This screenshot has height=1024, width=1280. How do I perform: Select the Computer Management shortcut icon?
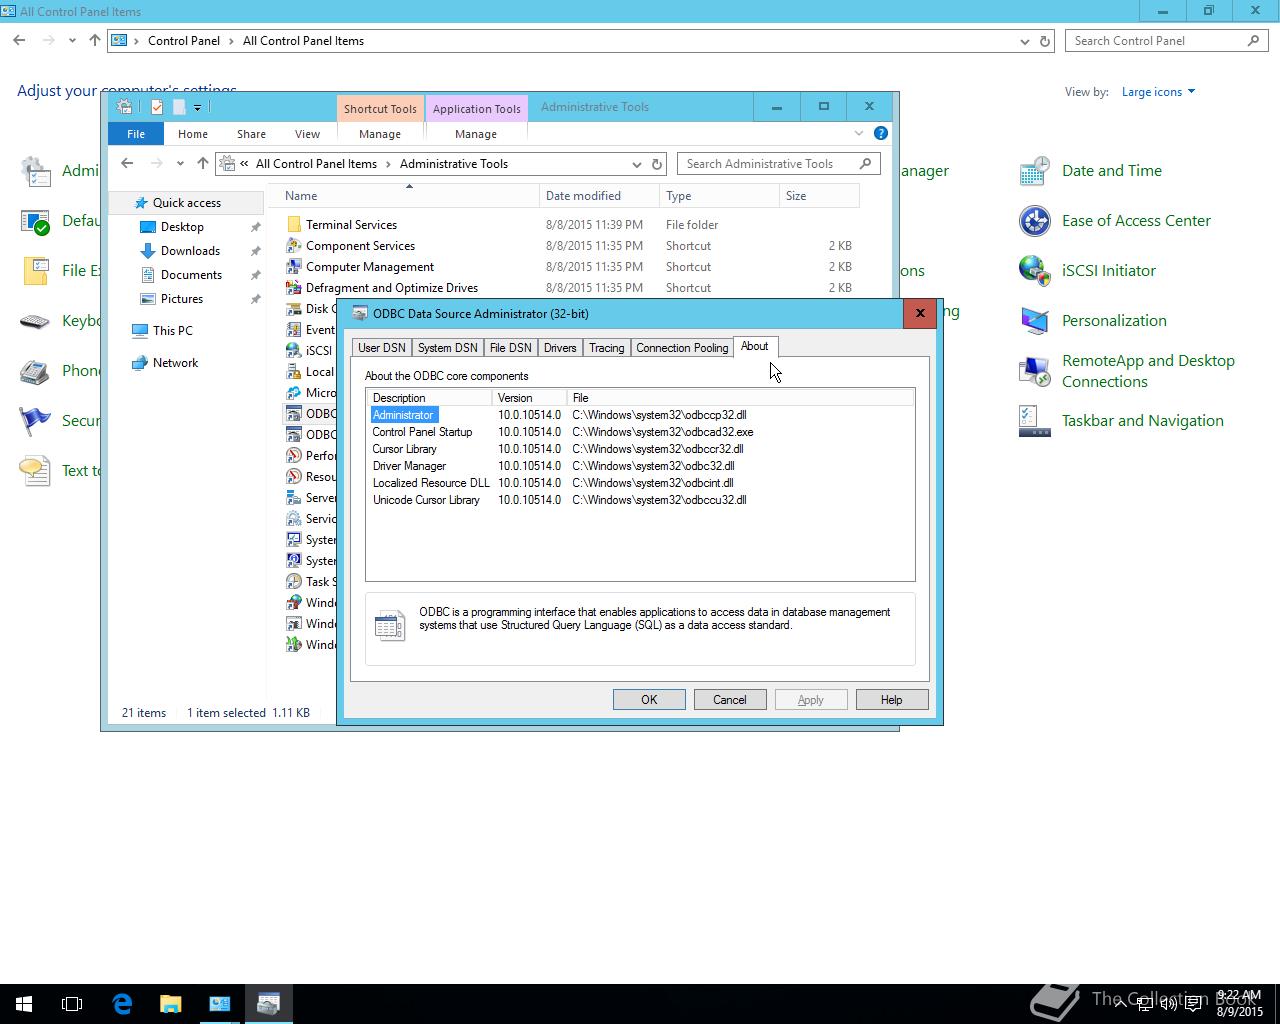click(294, 267)
